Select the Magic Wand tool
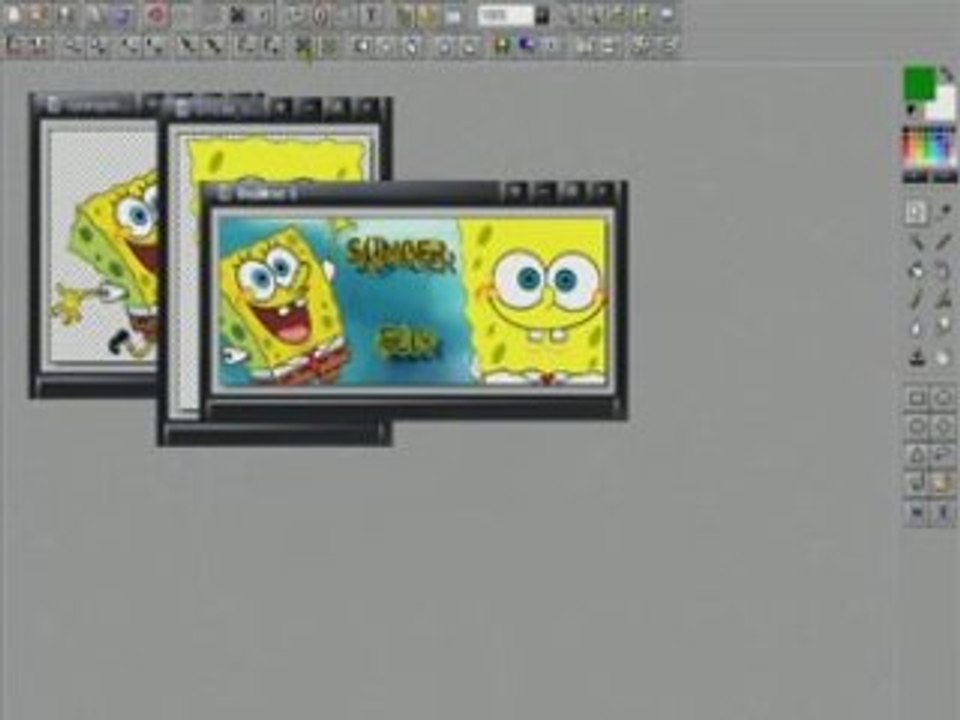This screenshot has height=720, width=960. (x=916, y=242)
